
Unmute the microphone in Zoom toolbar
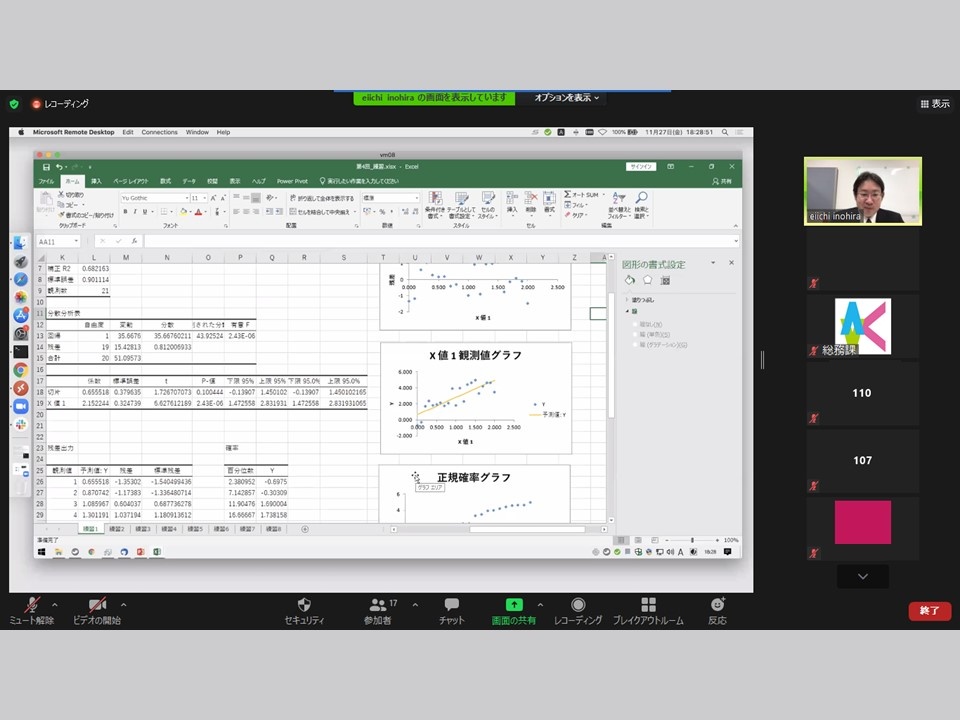point(32,610)
